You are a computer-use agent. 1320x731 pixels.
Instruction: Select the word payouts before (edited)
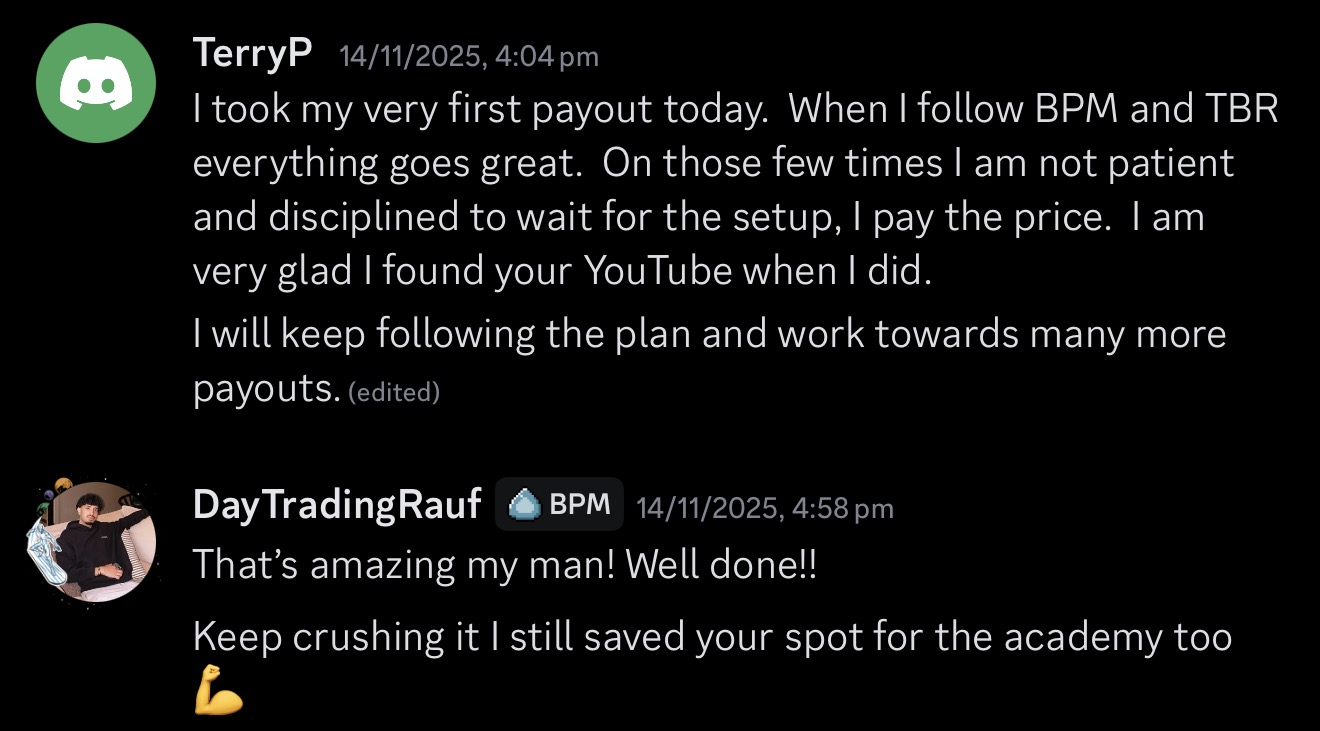(x=267, y=390)
